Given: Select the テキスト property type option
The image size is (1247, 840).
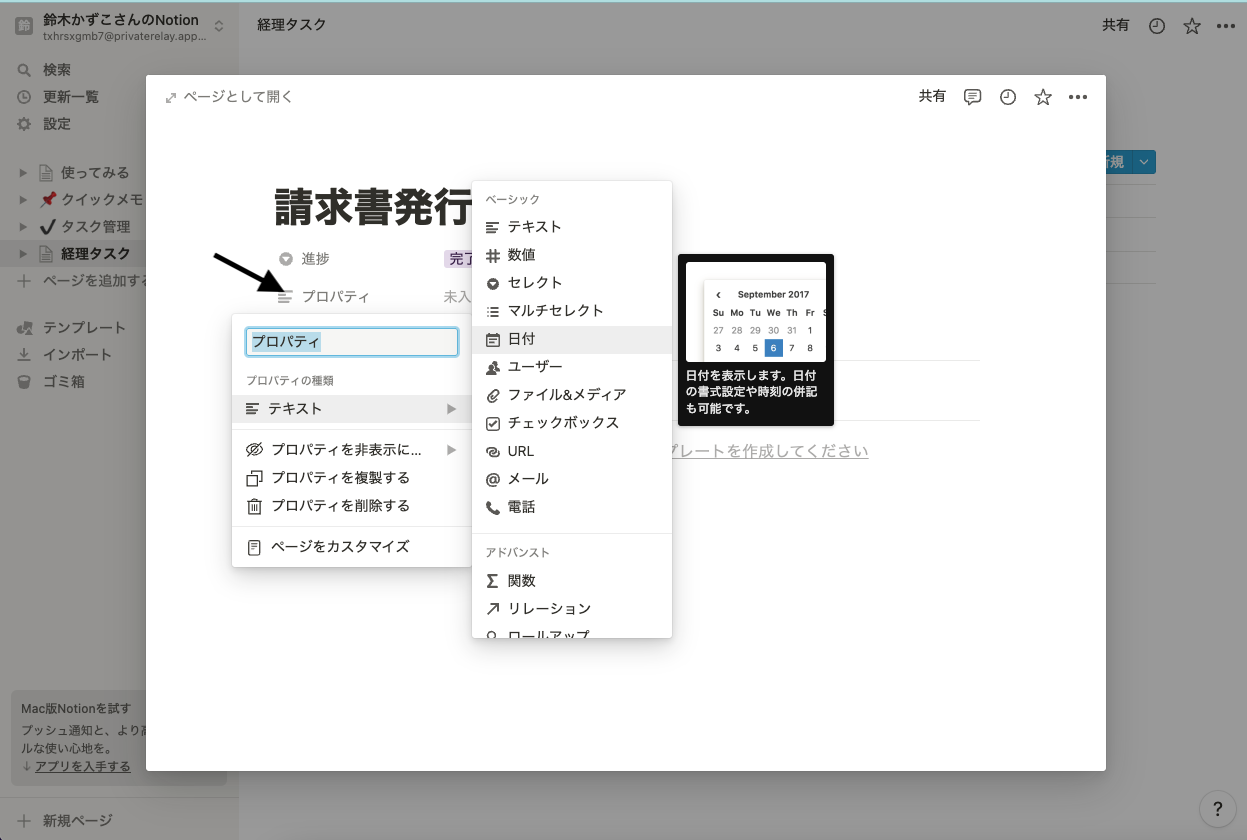Looking at the screenshot, I should click(572, 227).
